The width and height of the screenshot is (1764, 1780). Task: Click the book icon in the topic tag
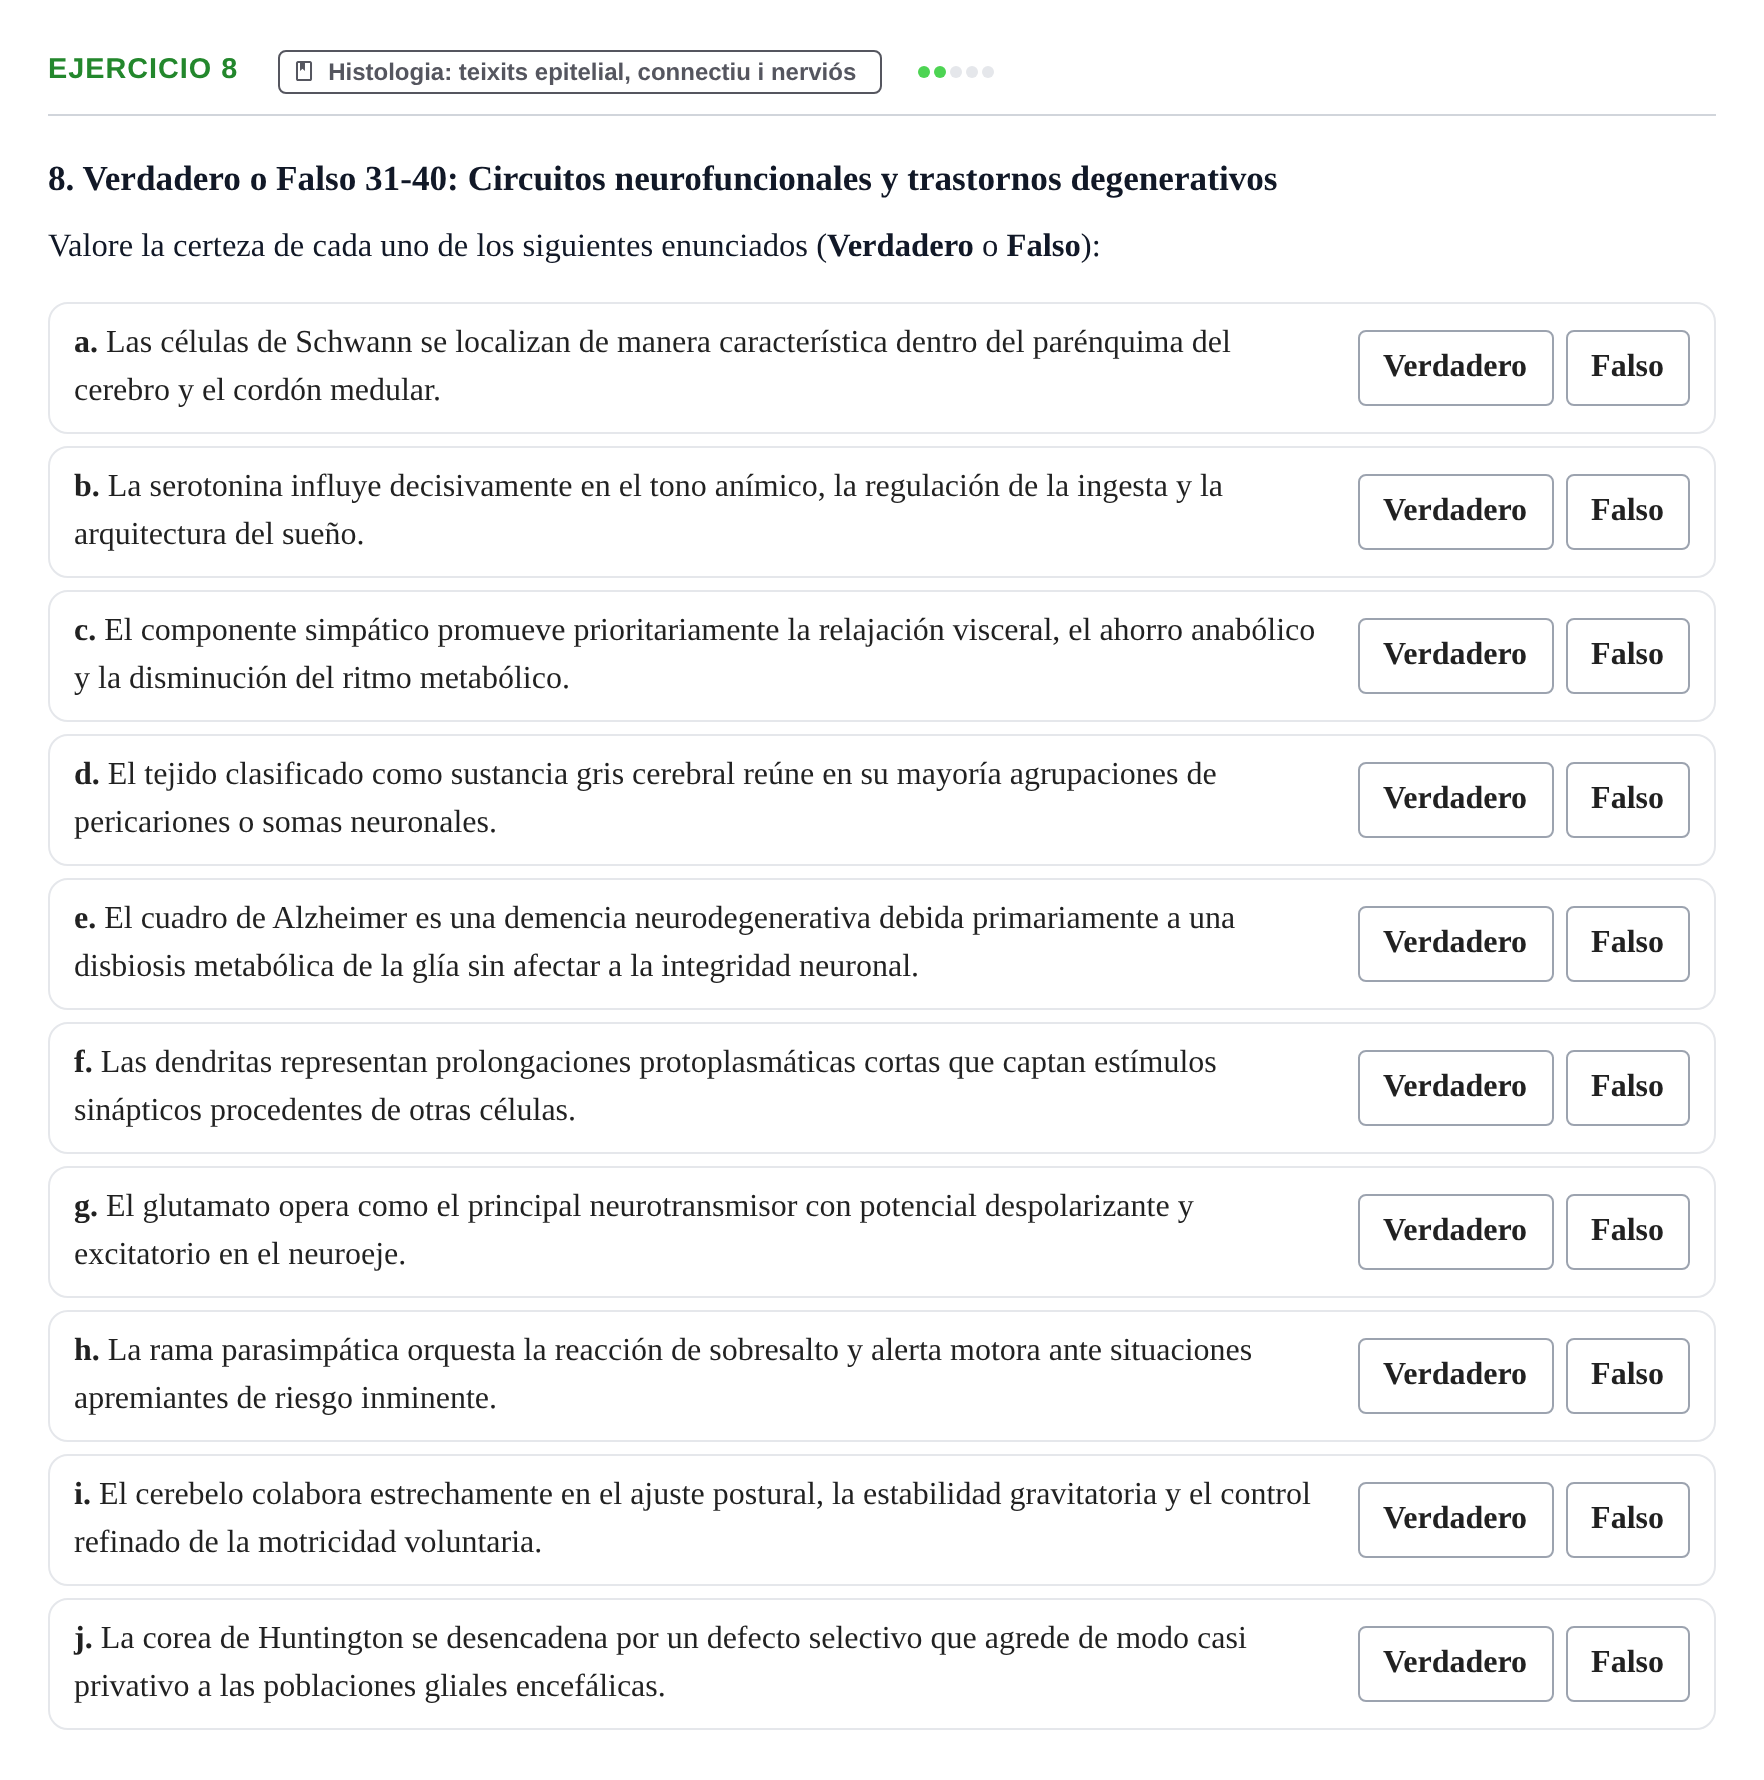[x=305, y=72]
